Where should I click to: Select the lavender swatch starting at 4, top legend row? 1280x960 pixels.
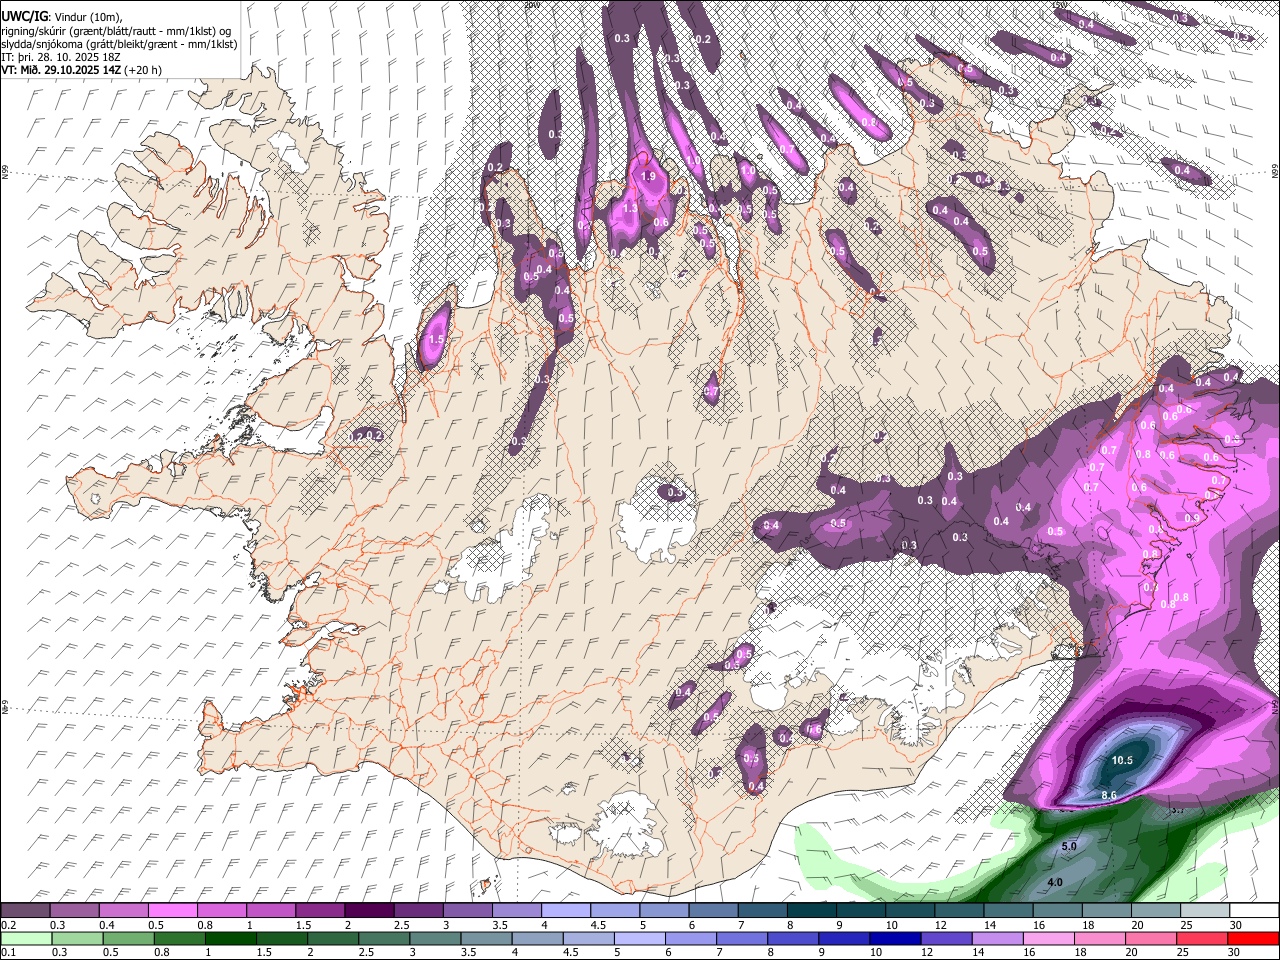pos(566,911)
